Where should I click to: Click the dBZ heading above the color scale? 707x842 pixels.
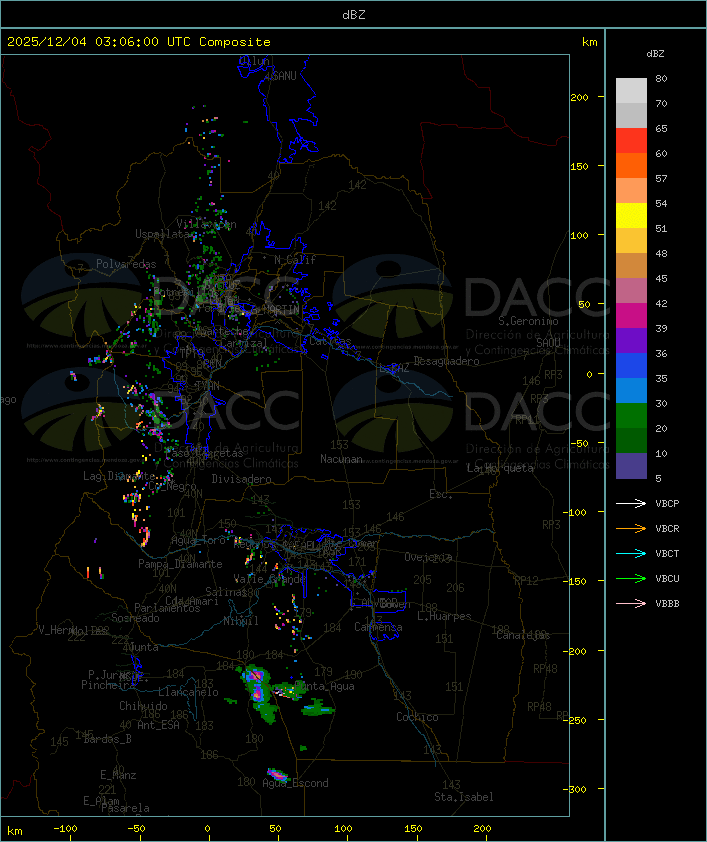click(655, 54)
